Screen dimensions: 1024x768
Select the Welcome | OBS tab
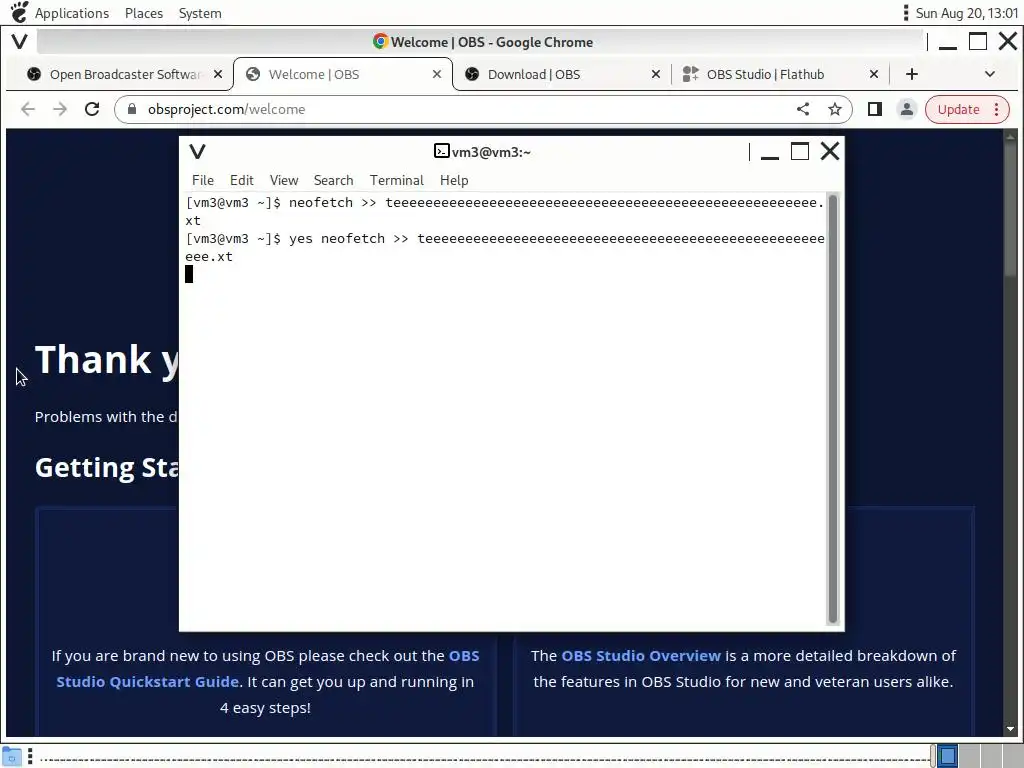[x=343, y=74]
